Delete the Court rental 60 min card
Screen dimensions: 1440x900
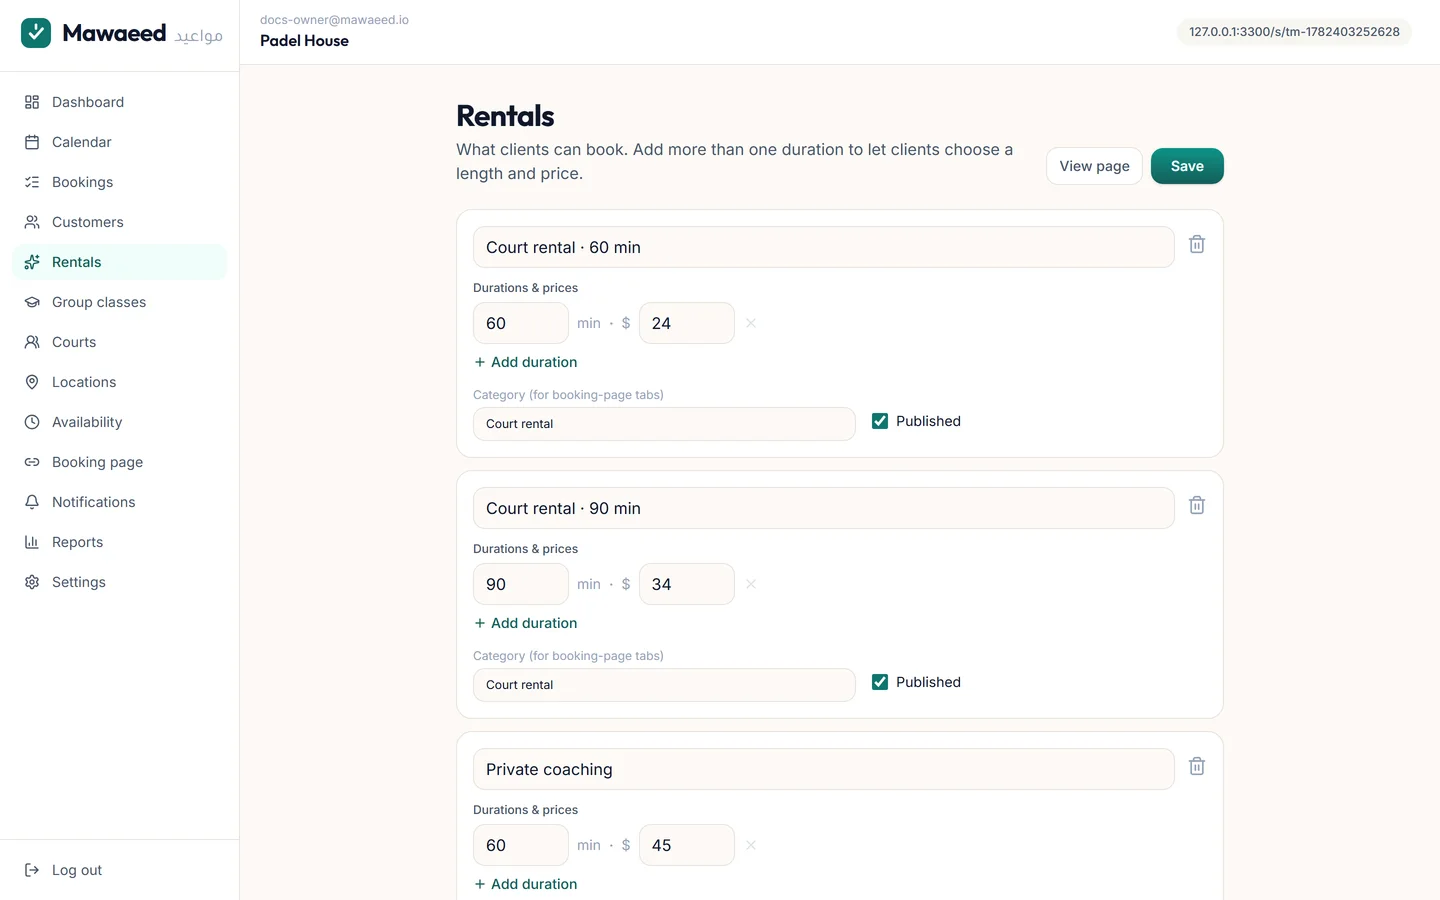coord(1197,244)
